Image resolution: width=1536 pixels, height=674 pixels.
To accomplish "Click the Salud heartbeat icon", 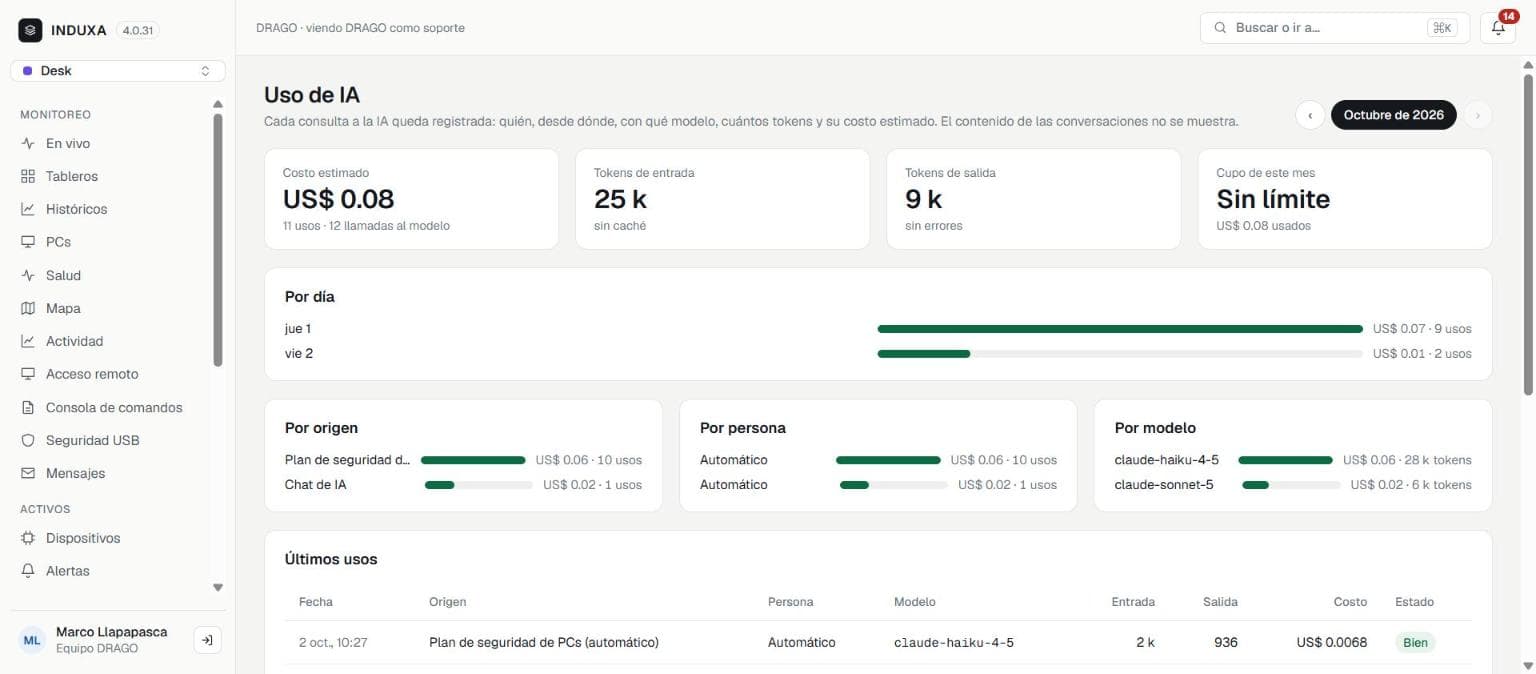I will [x=28, y=276].
